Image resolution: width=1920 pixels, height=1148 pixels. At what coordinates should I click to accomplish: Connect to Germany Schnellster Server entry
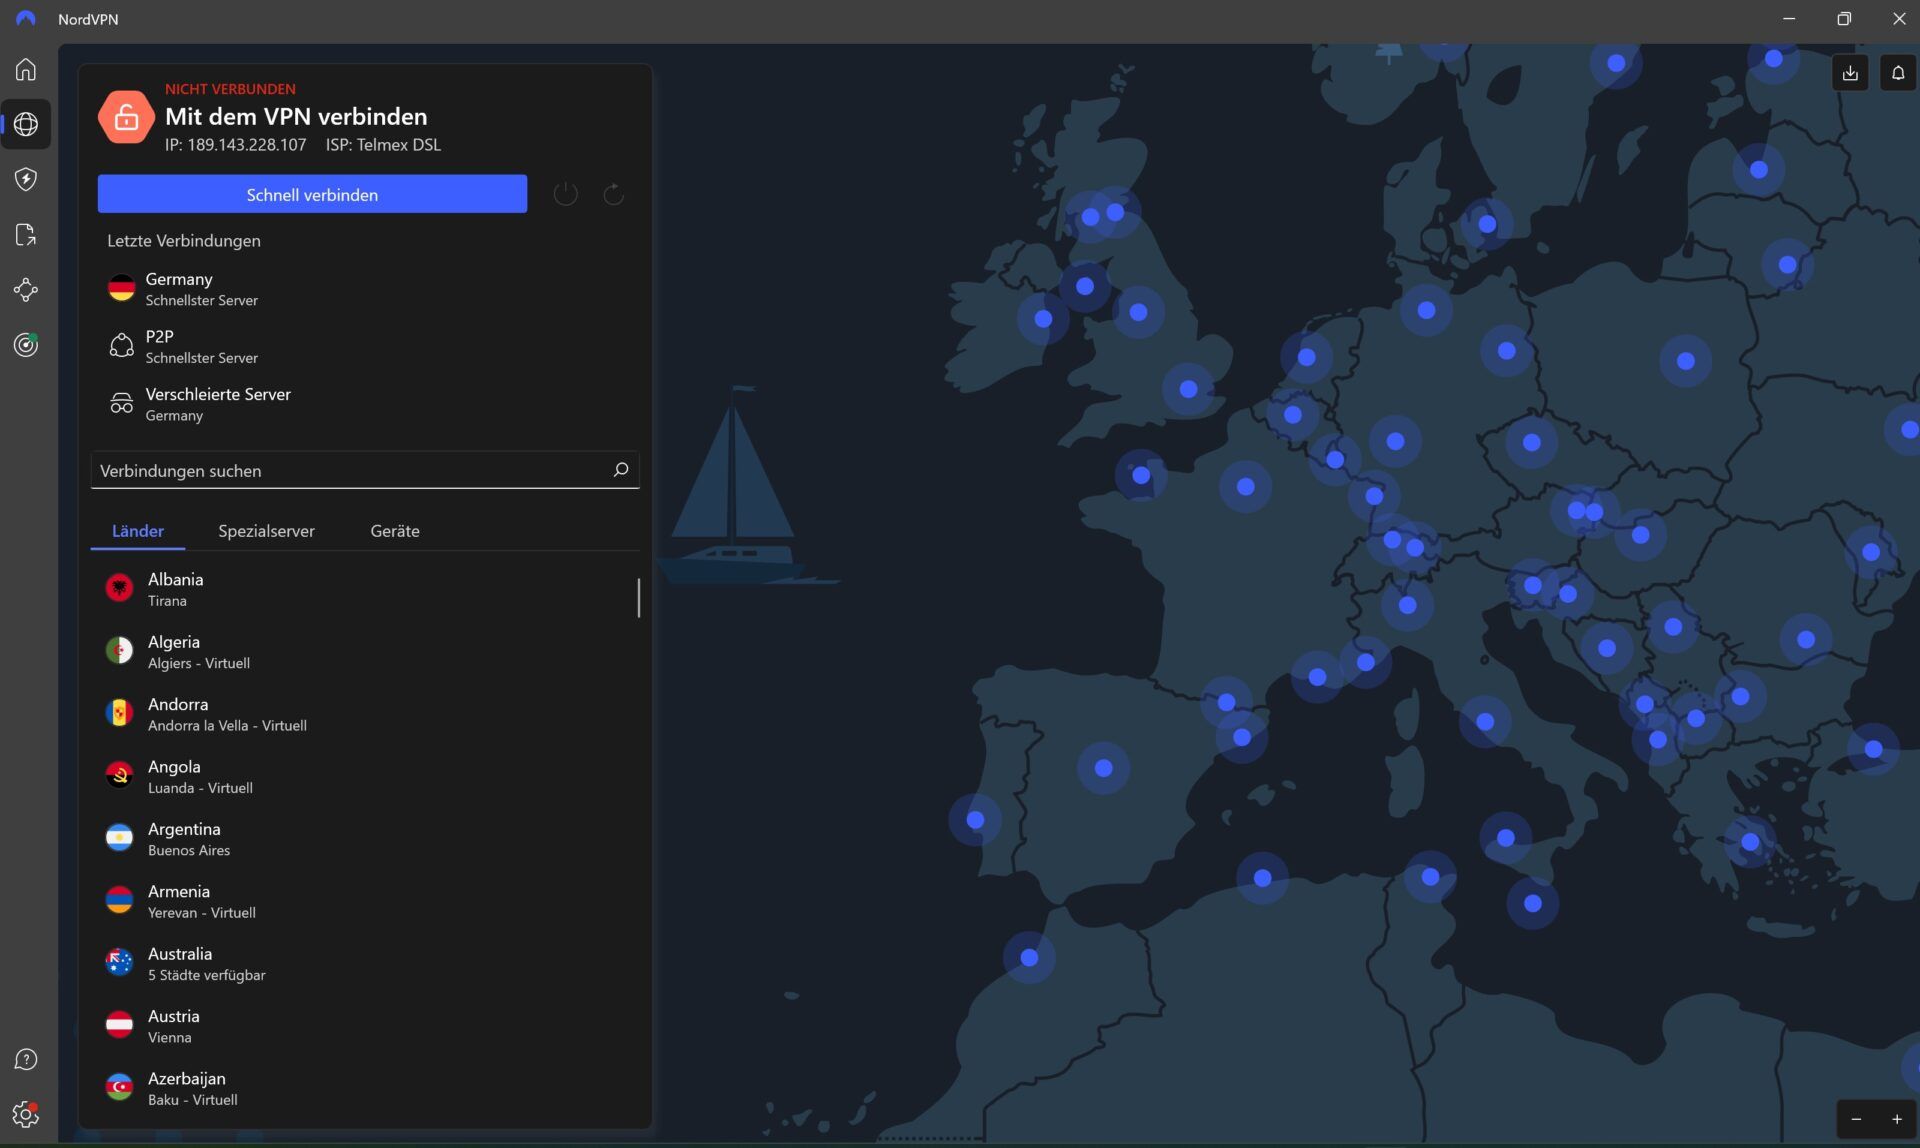365,289
